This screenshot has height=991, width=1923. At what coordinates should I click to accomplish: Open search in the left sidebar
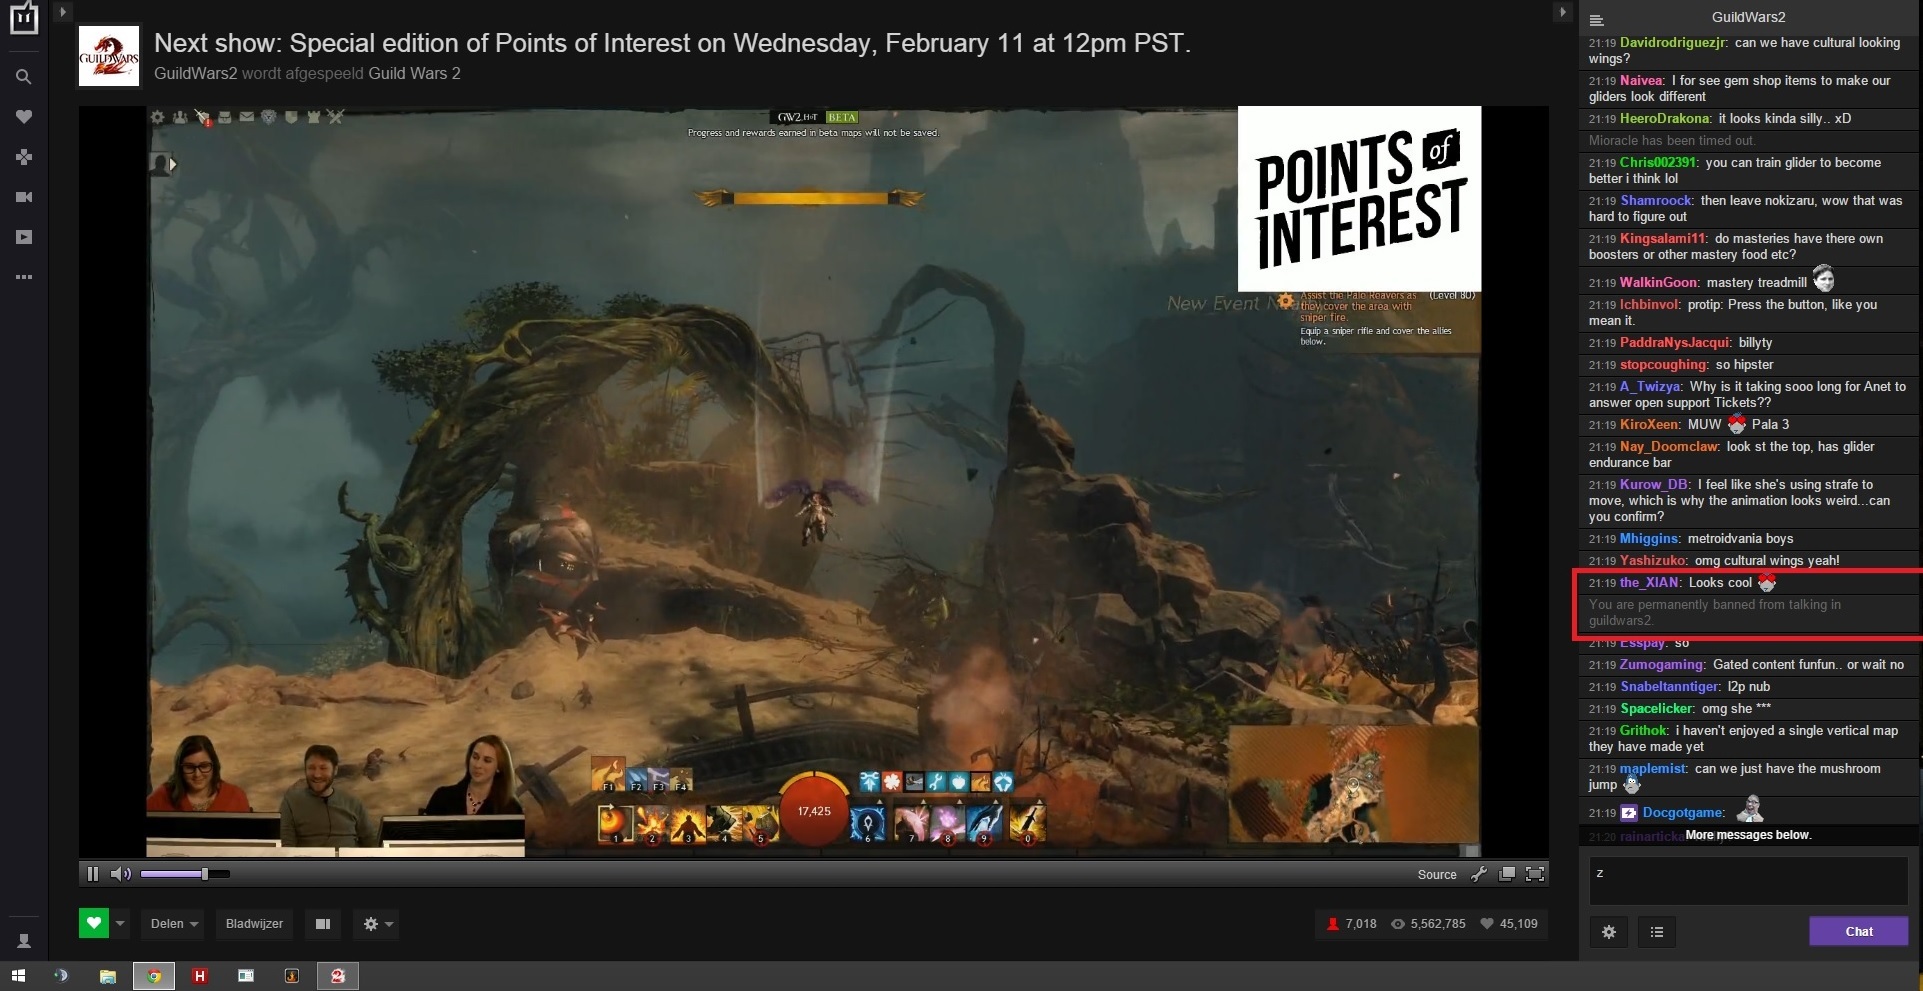23,77
